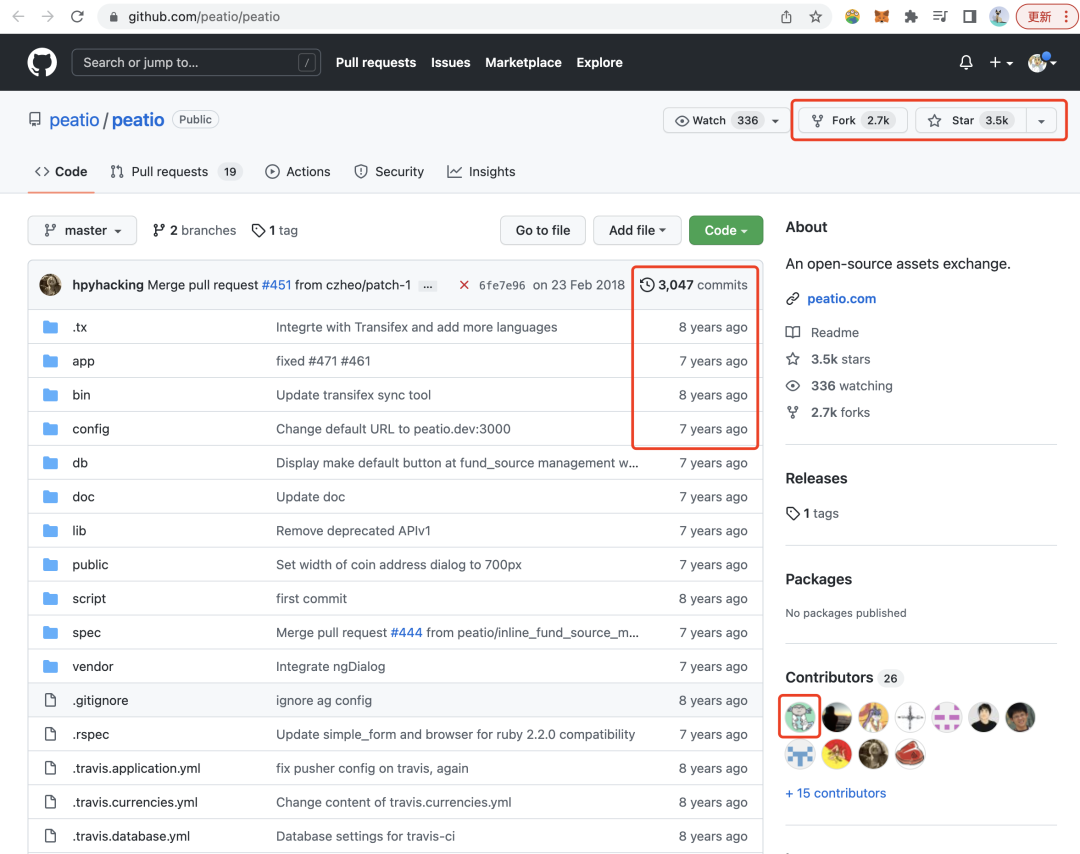Open Marketplace in the top navigation
1080x854 pixels.
point(523,63)
